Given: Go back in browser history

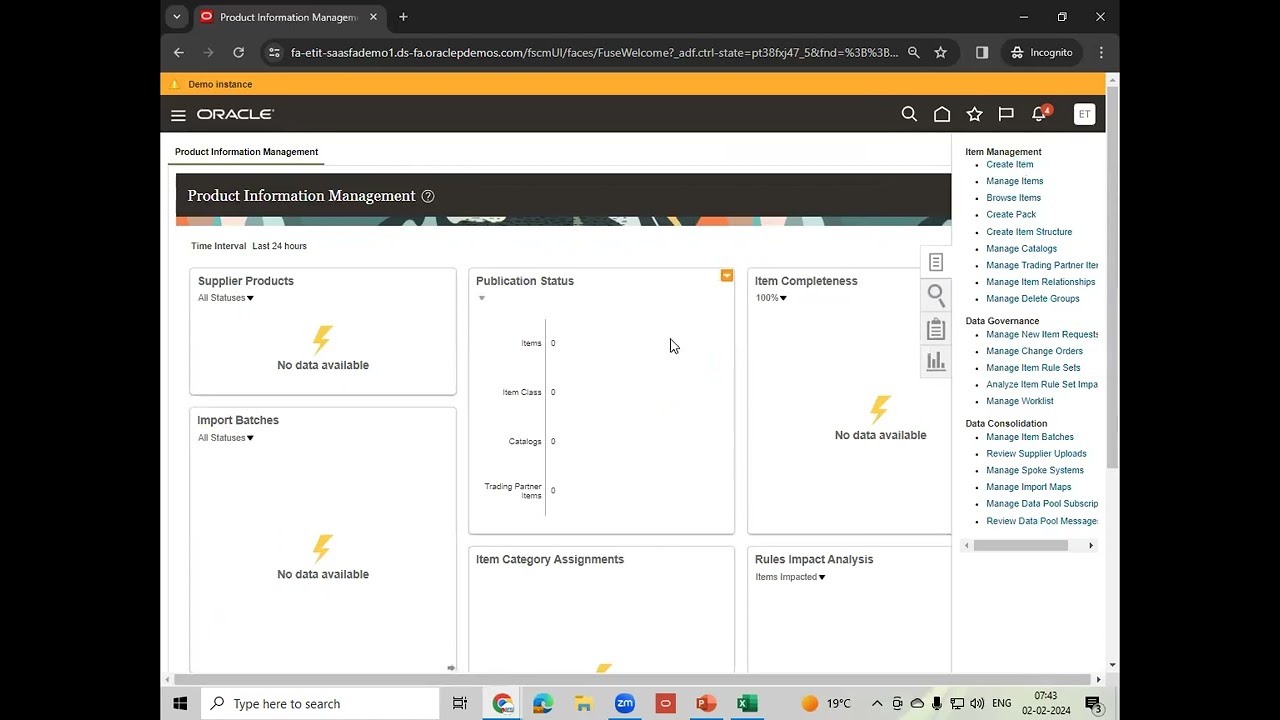Looking at the screenshot, I should coord(179,53).
